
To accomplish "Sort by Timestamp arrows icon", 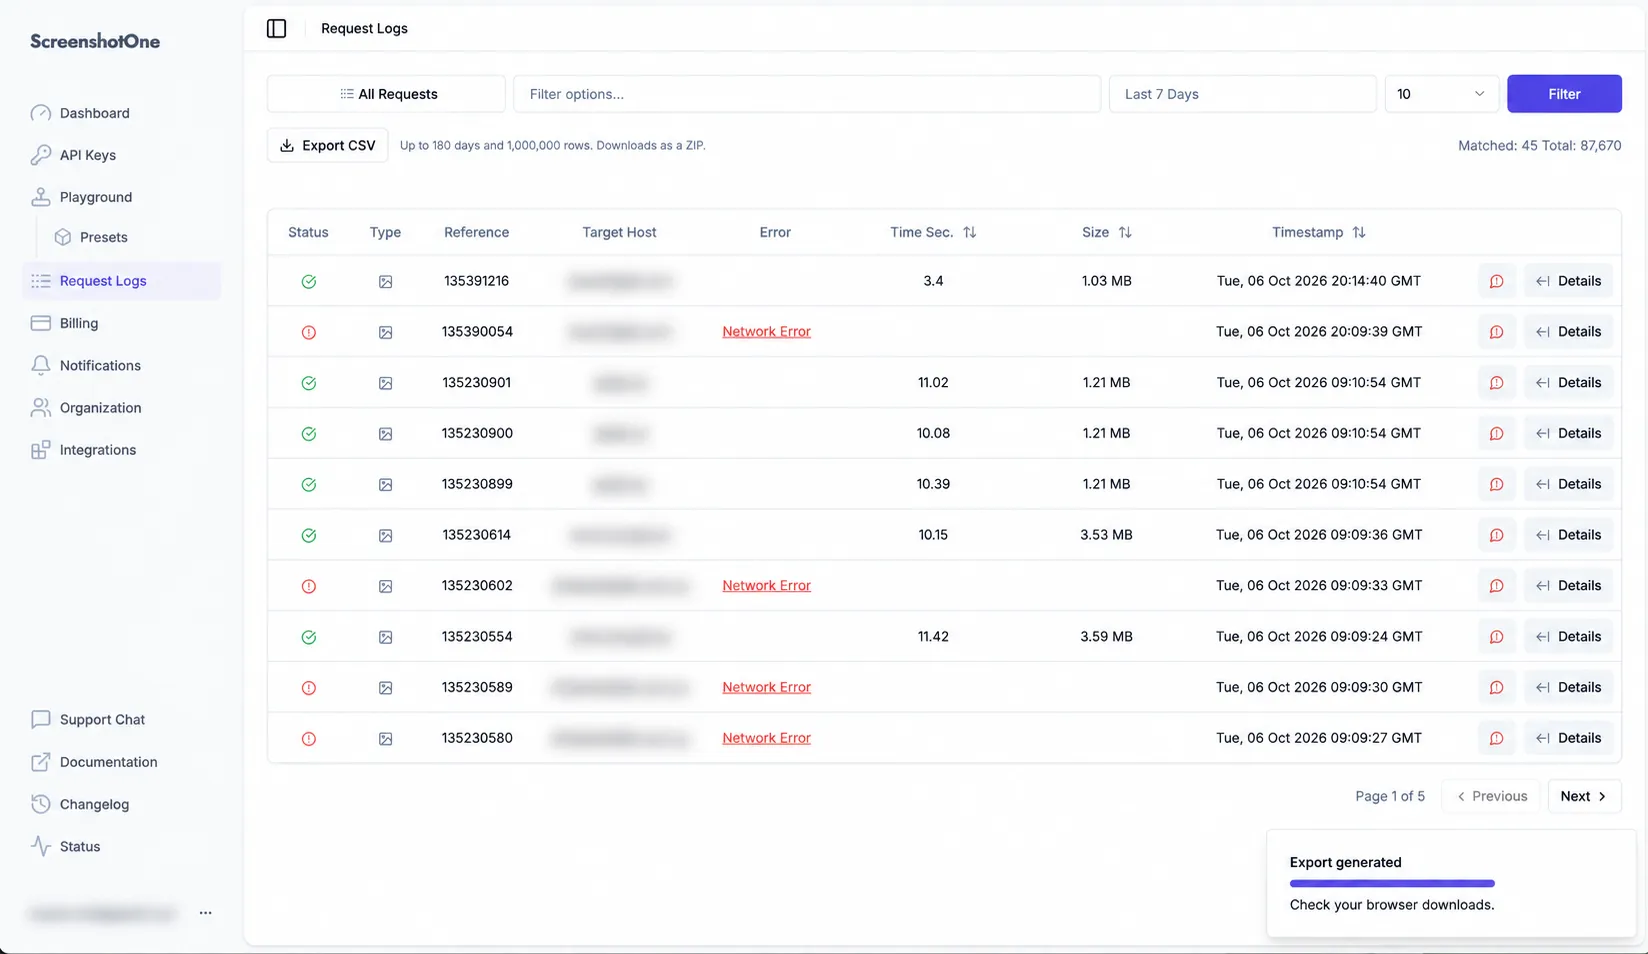I will (1358, 232).
